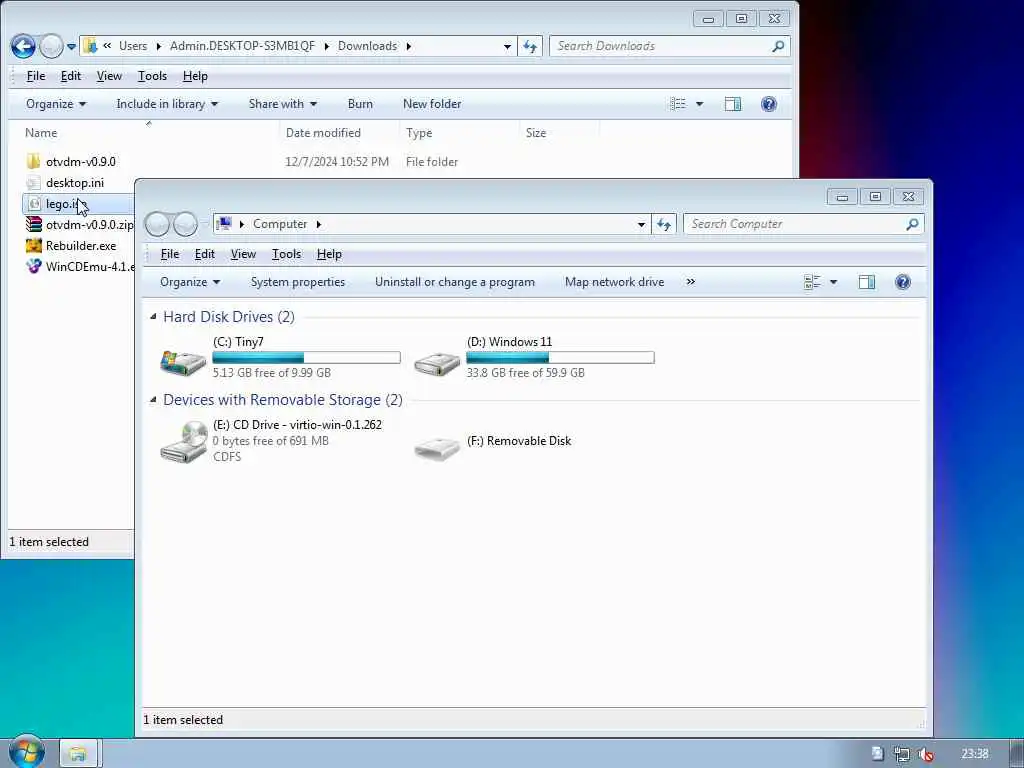Change view icon in Downloads window
The height and width of the screenshot is (768, 1024).
point(678,104)
